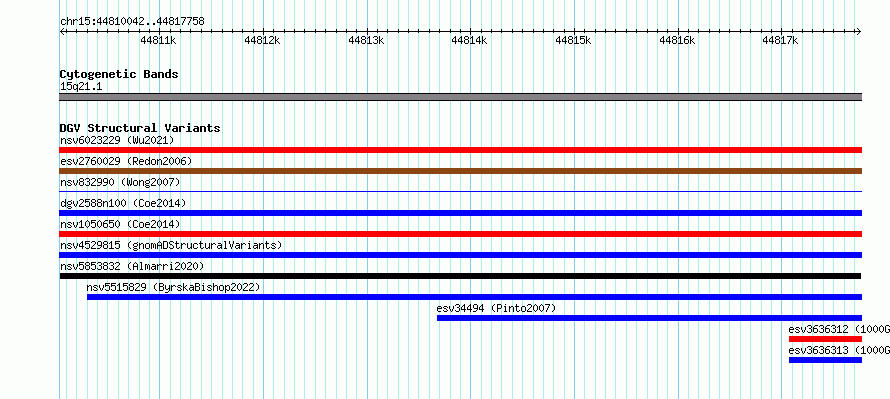Click the Cytogenetic Bands track title
The height and width of the screenshot is (399, 890).
click(119, 74)
